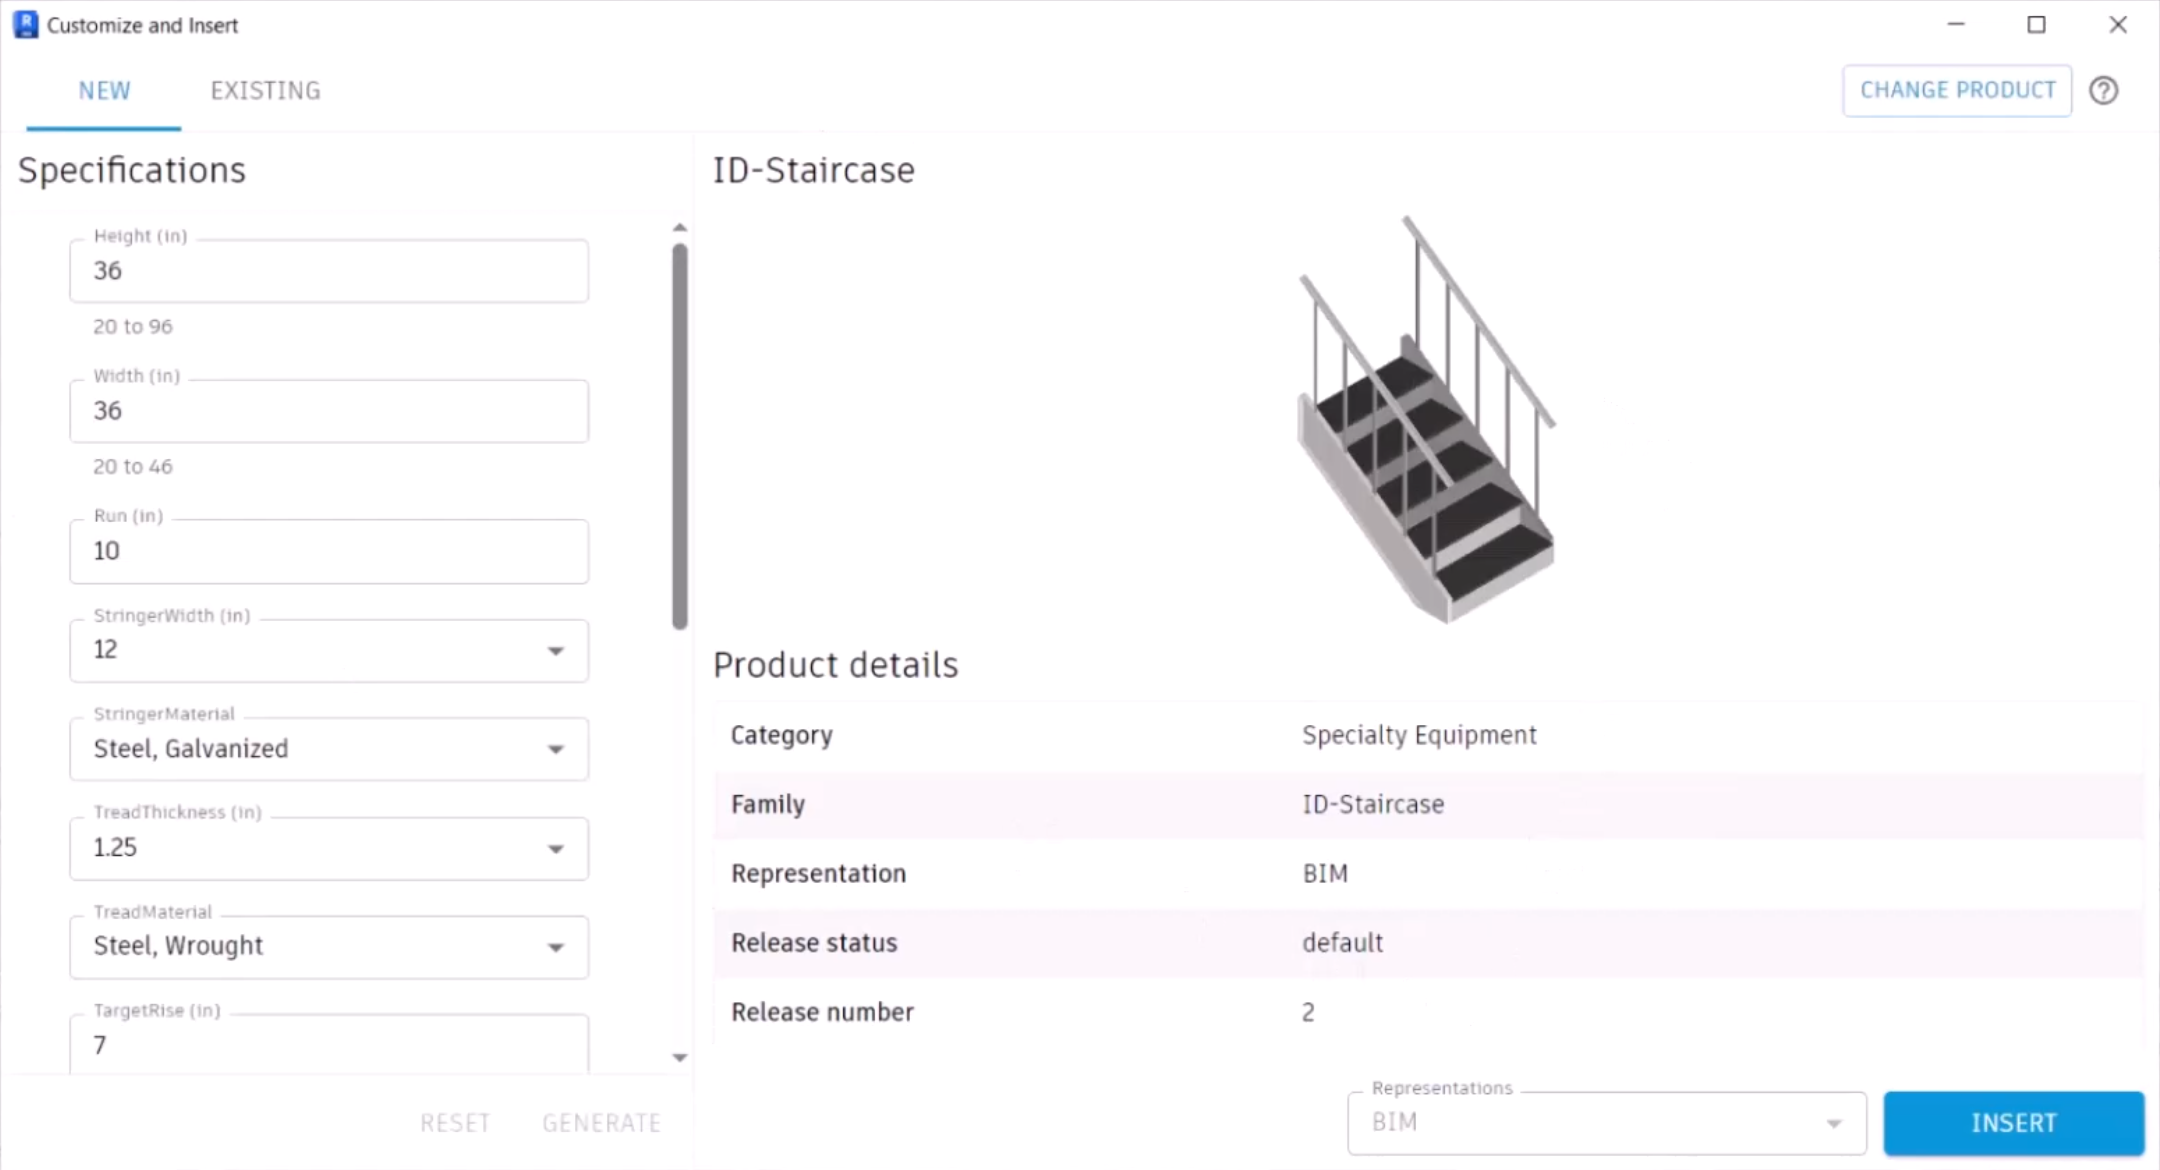Click the 'Specialty Equipment' category value
The image size is (2160, 1170).
tap(1419, 735)
